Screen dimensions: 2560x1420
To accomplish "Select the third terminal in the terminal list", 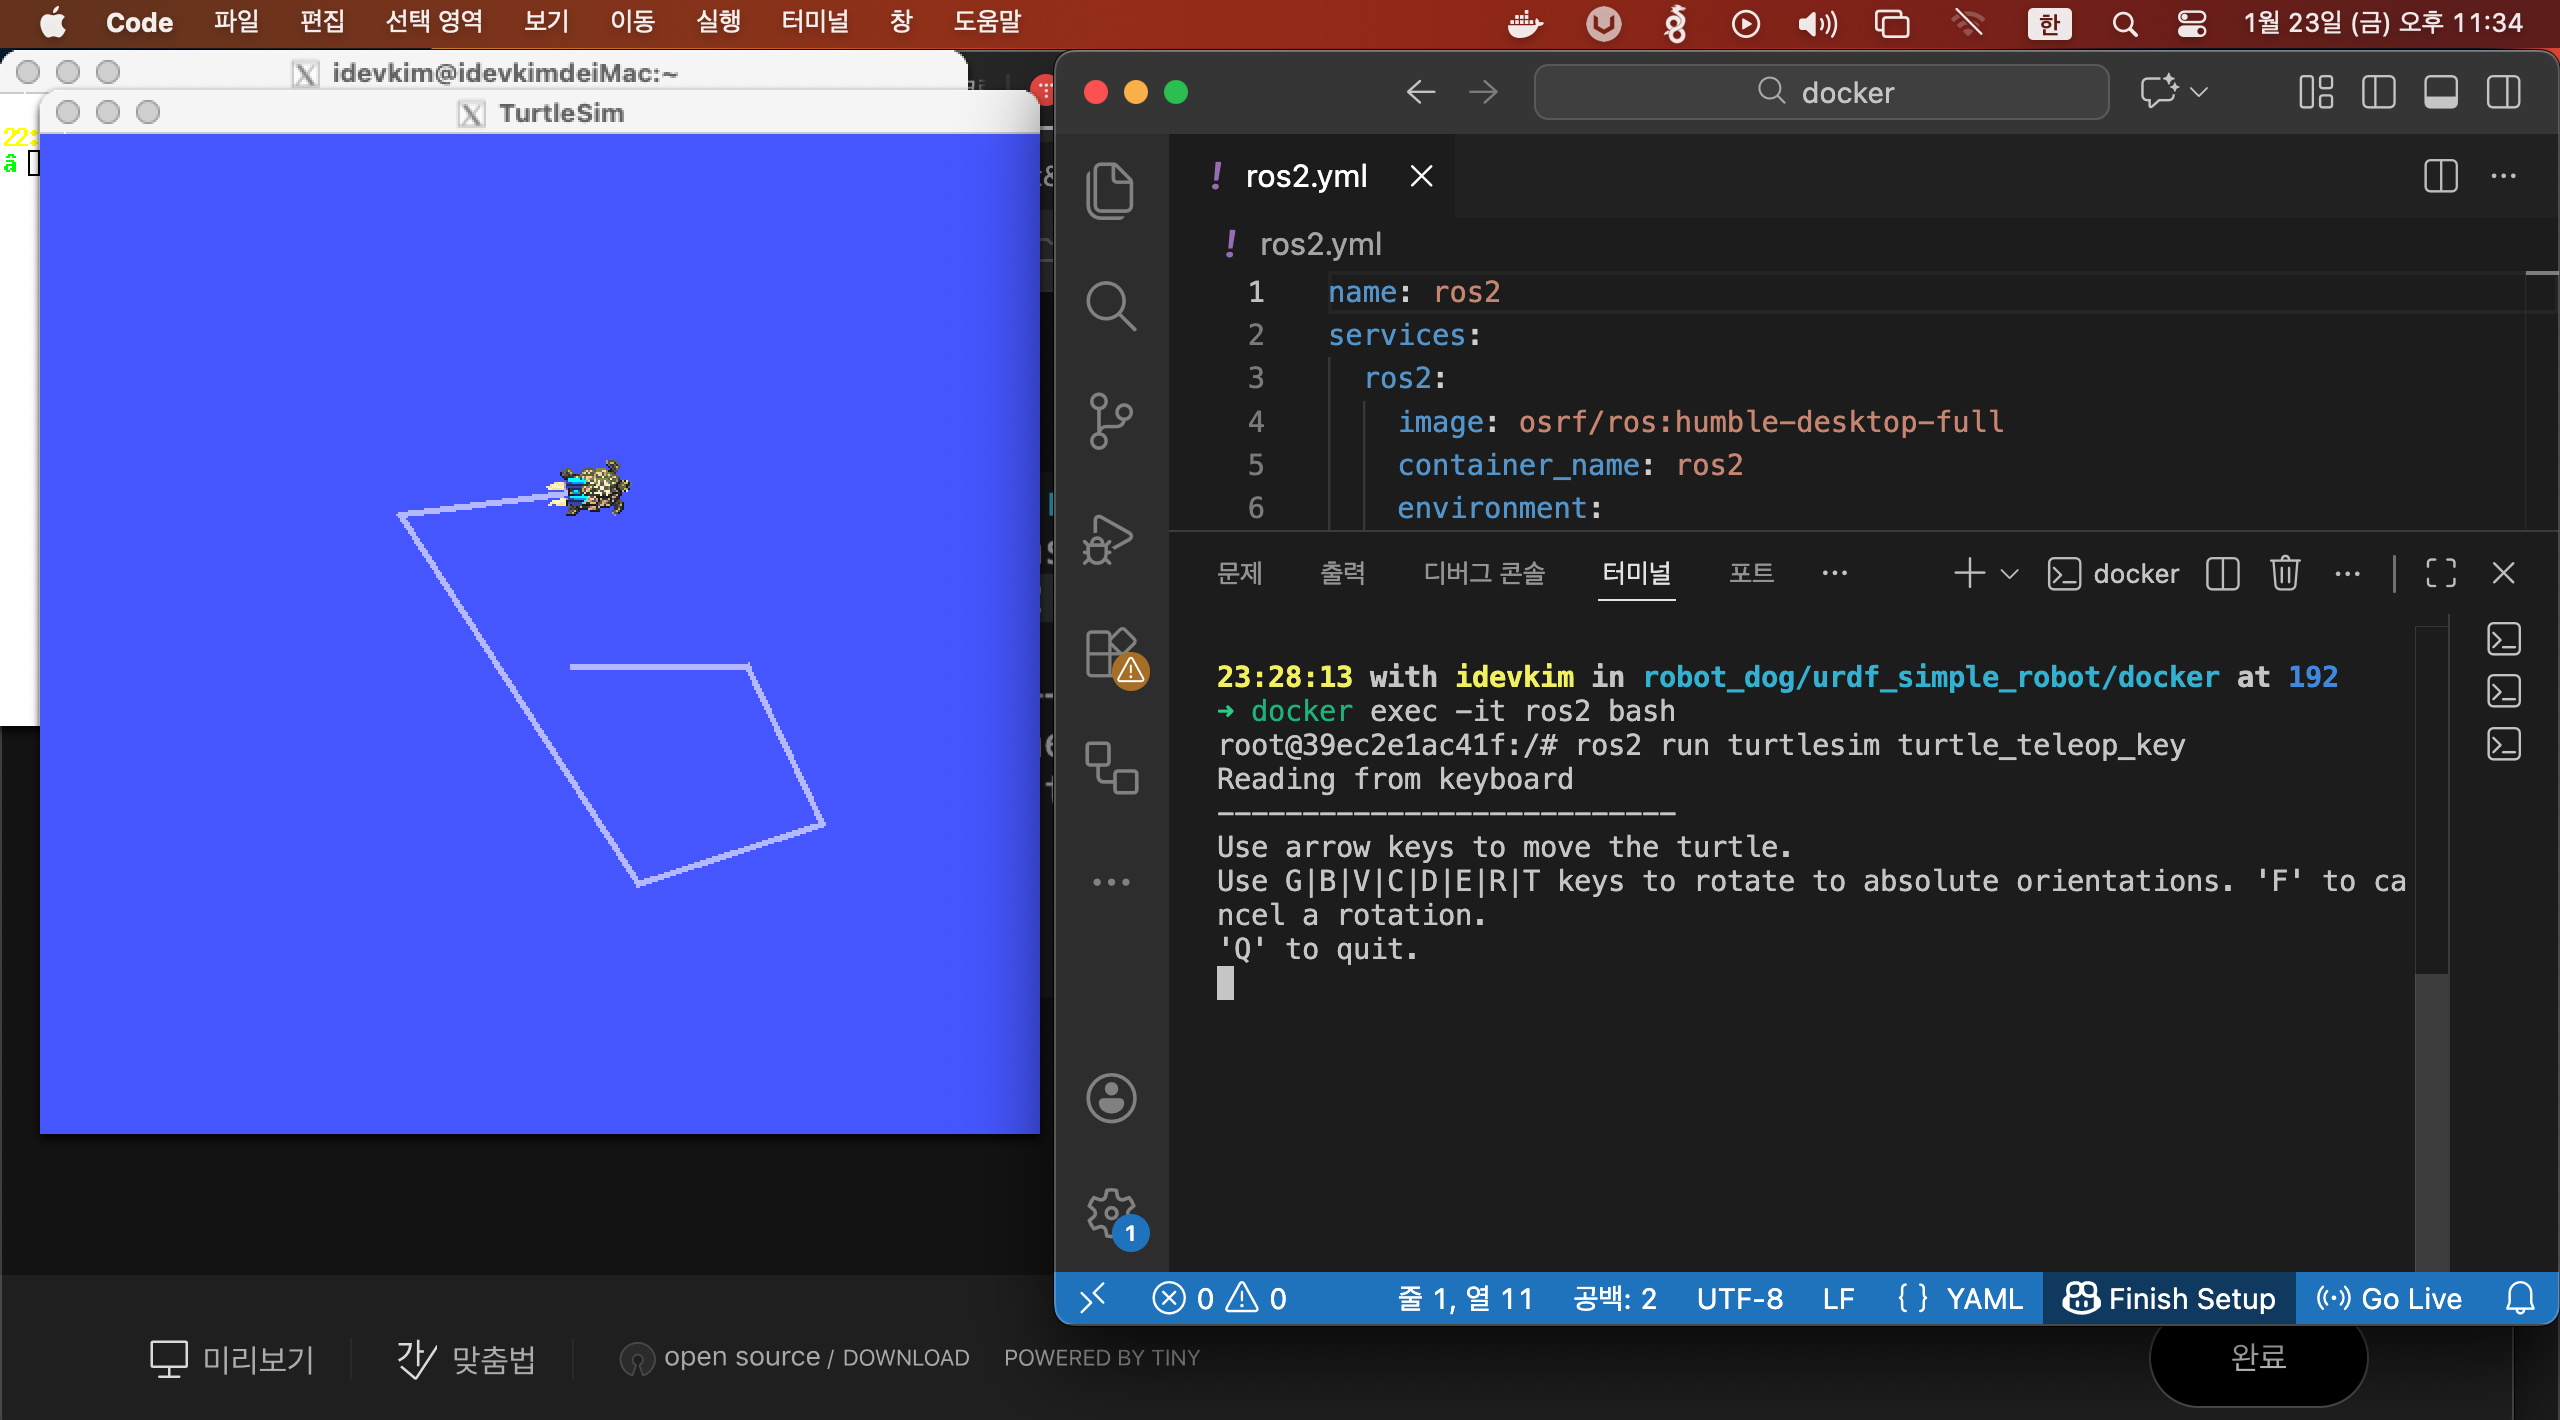I will point(2503,744).
